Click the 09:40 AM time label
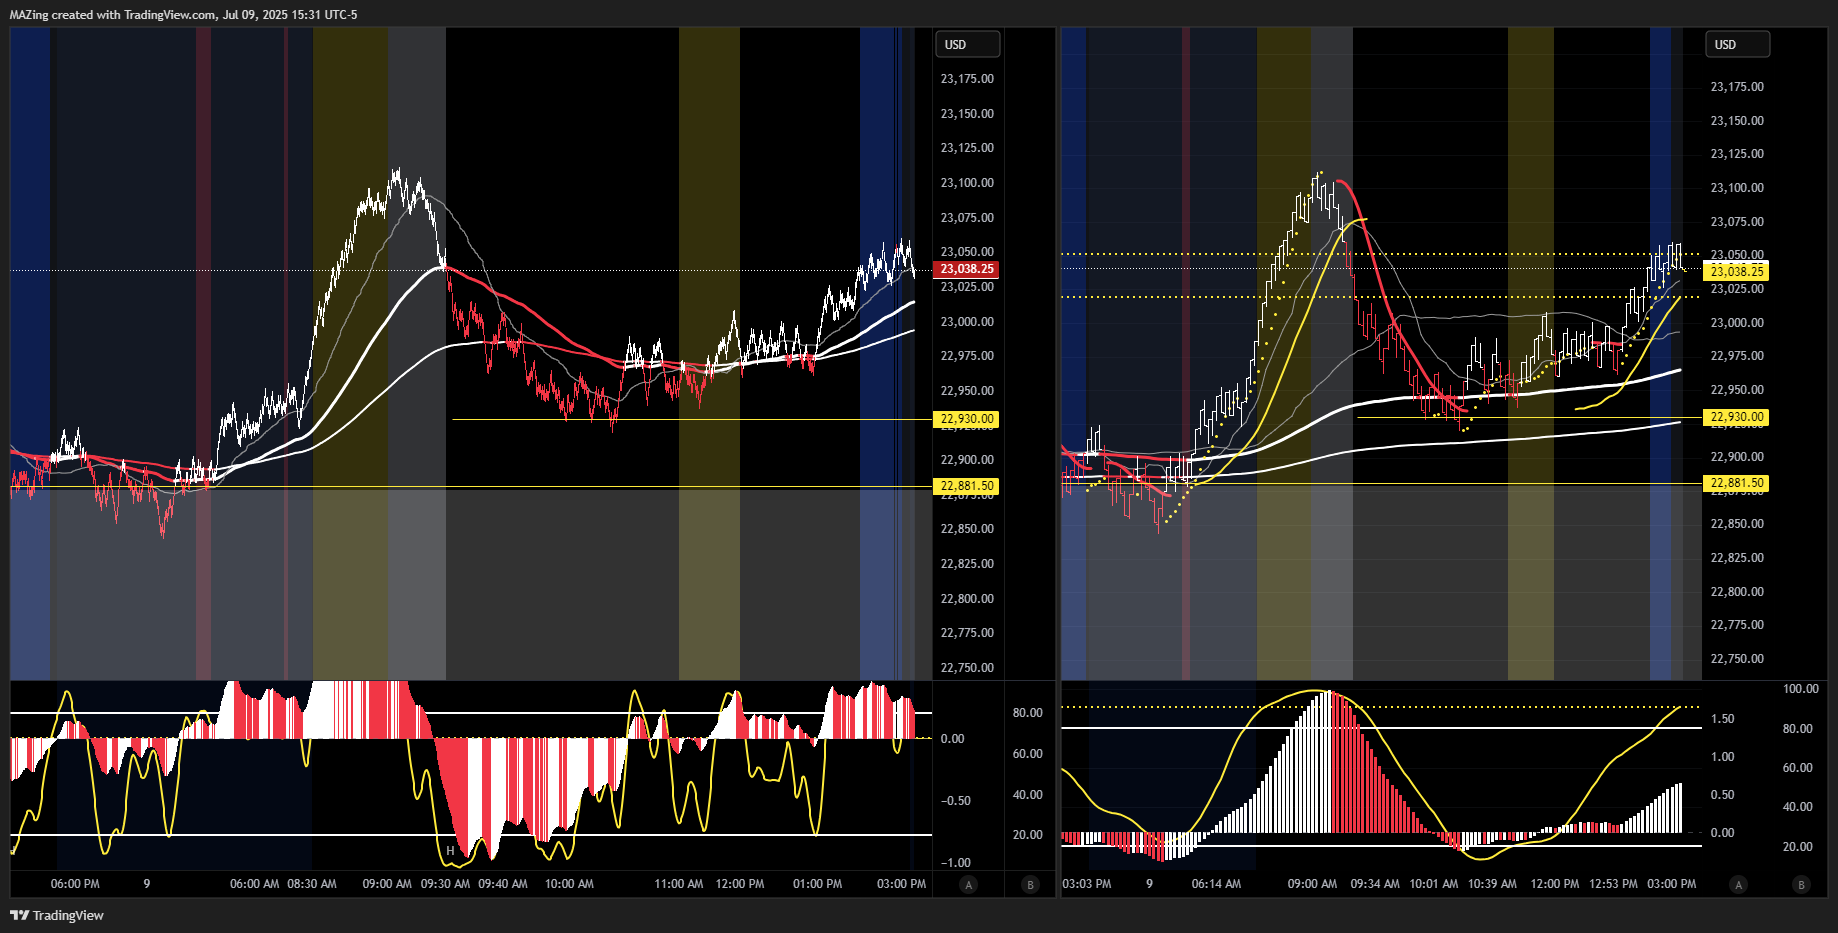1838x933 pixels. coord(503,884)
